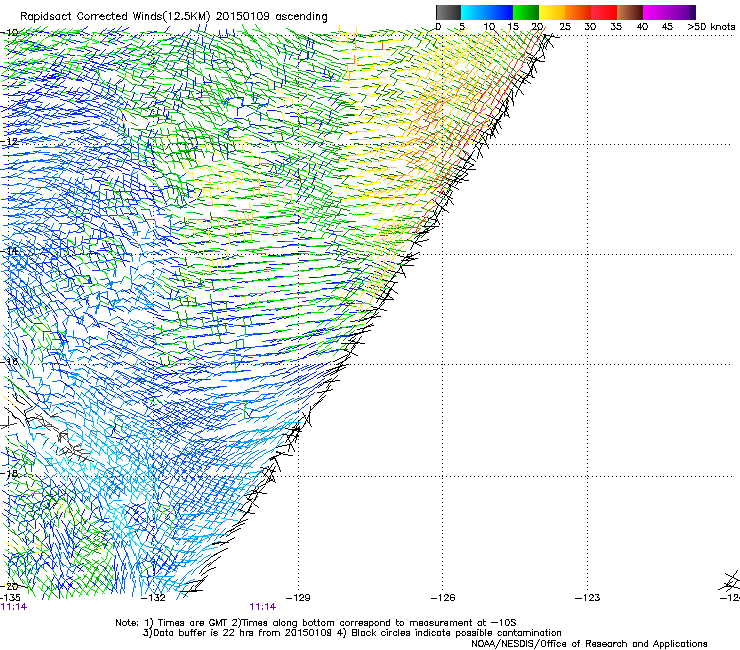Image resolution: width=740 pixels, height=650 pixels.
Task: Select the red 30-35 knots legend swatch
Action: click(604, 12)
